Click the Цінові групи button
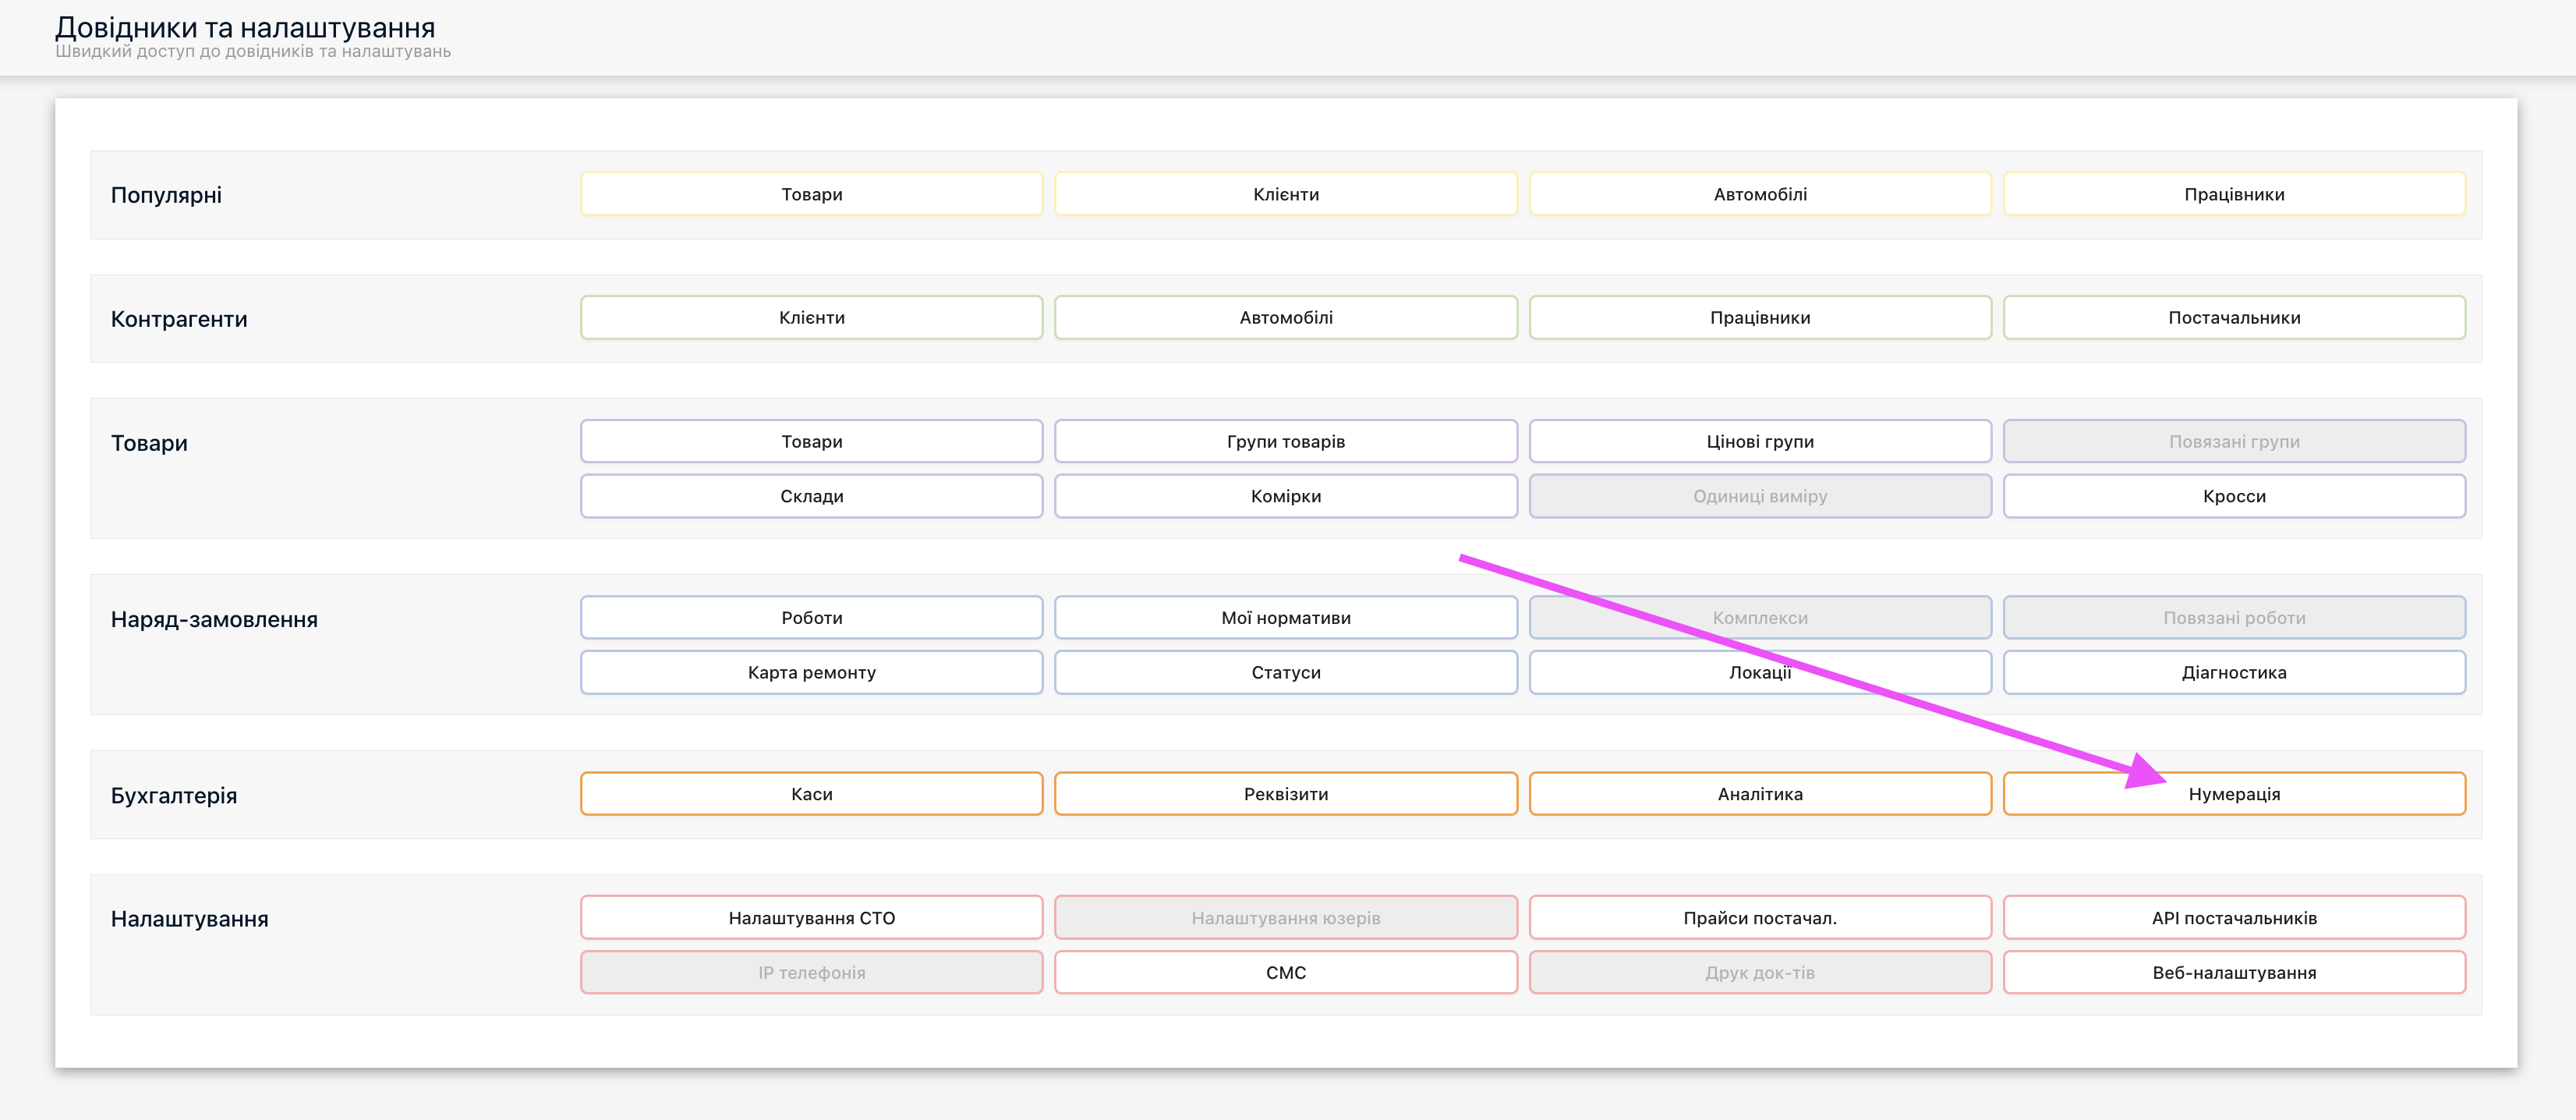Viewport: 2576px width, 1120px height. [x=1759, y=442]
